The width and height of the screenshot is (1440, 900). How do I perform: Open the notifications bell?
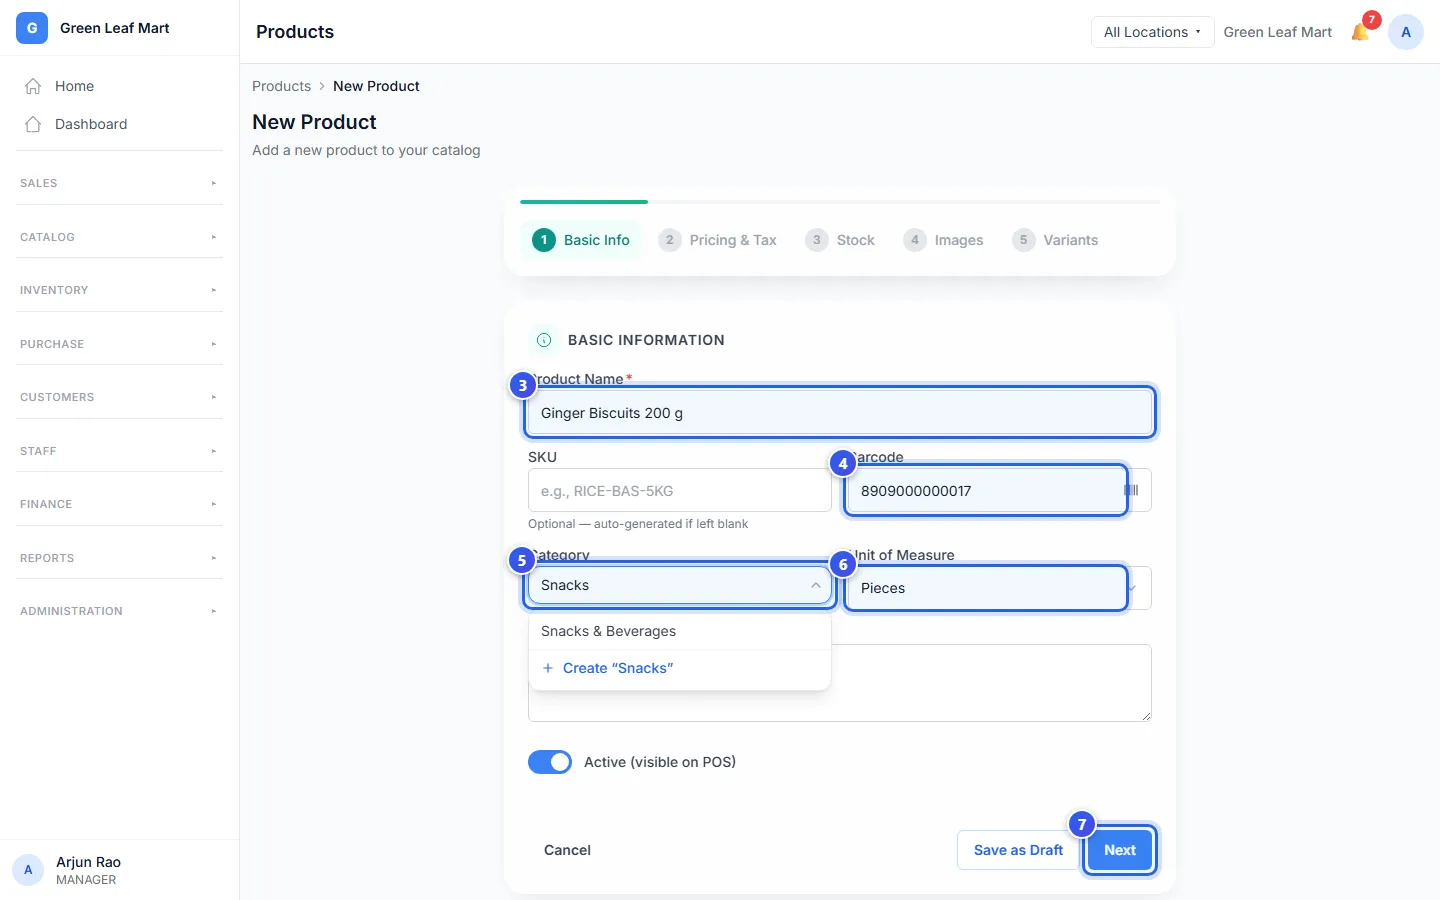click(1360, 32)
